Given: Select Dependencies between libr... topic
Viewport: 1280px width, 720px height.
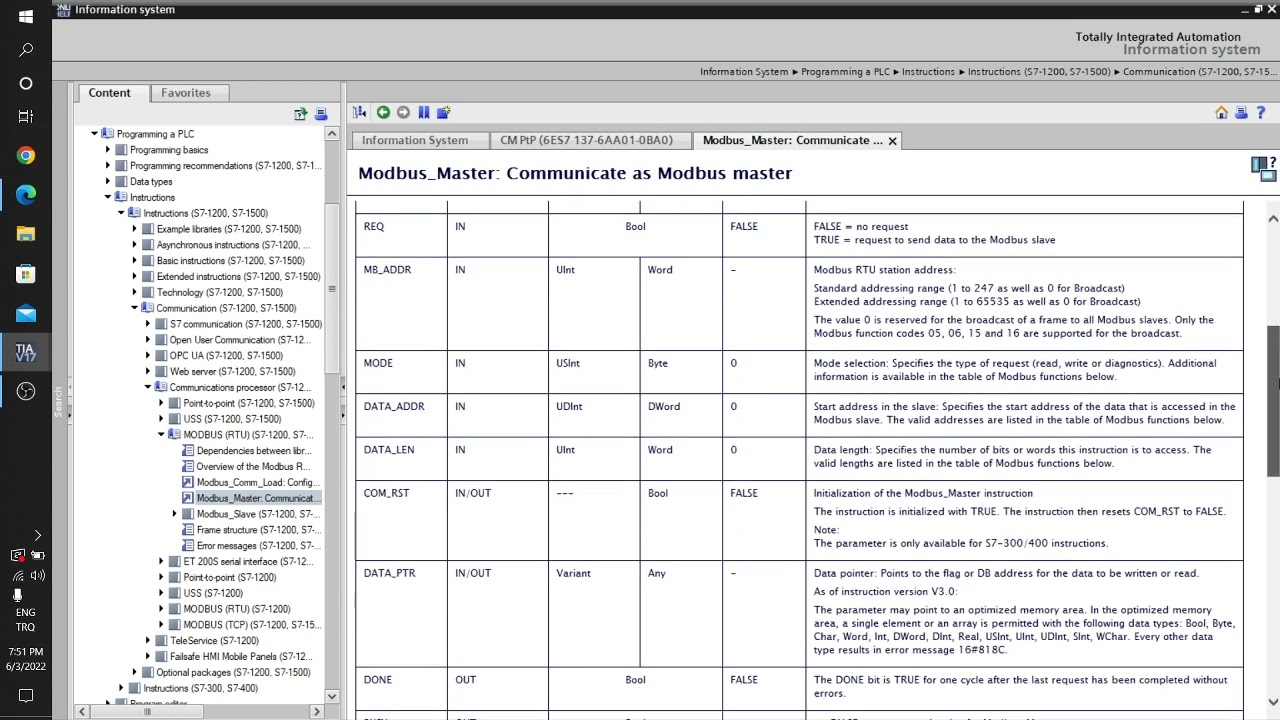Looking at the screenshot, I should pos(254,451).
